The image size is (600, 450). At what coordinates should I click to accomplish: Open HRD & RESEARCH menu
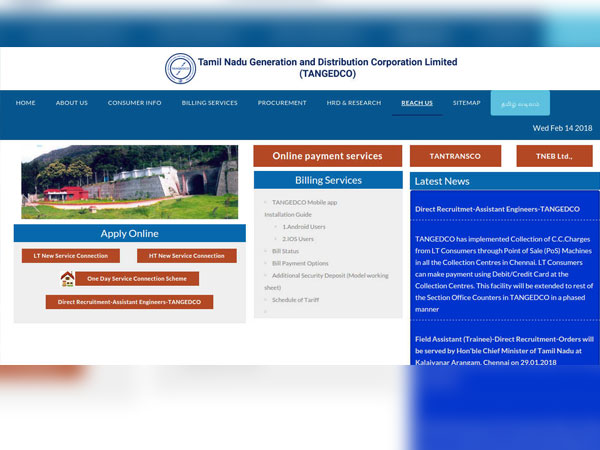[354, 103]
